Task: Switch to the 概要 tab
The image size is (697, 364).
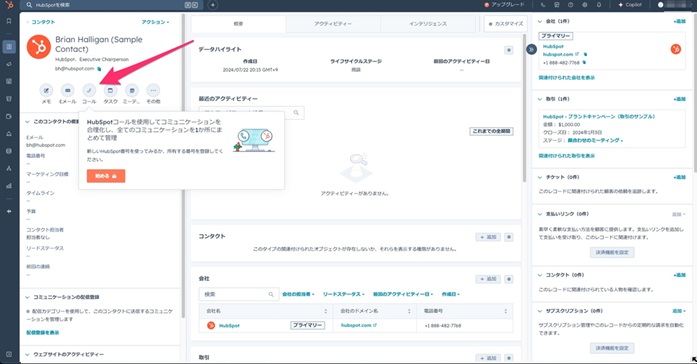Action: click(x=238, y=24)
